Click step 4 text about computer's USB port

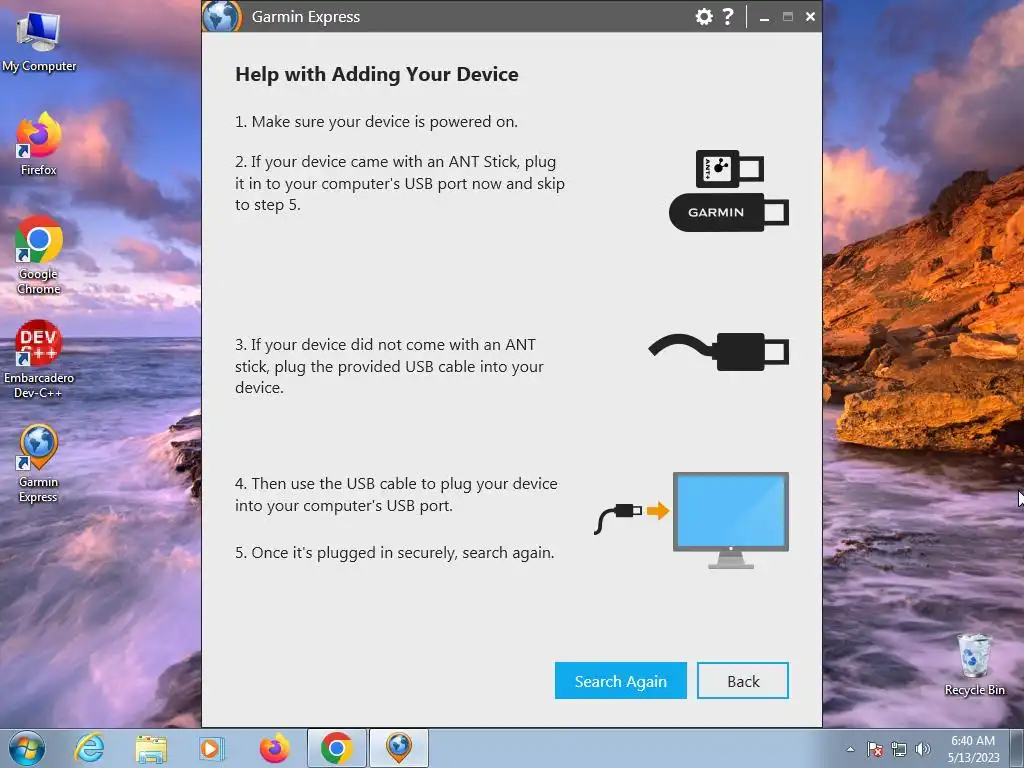pos(396,494)
